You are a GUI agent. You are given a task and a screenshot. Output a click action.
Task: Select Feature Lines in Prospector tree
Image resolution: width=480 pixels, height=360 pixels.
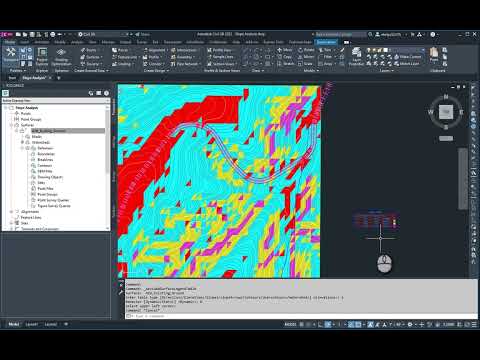click(x=31, y=217)
